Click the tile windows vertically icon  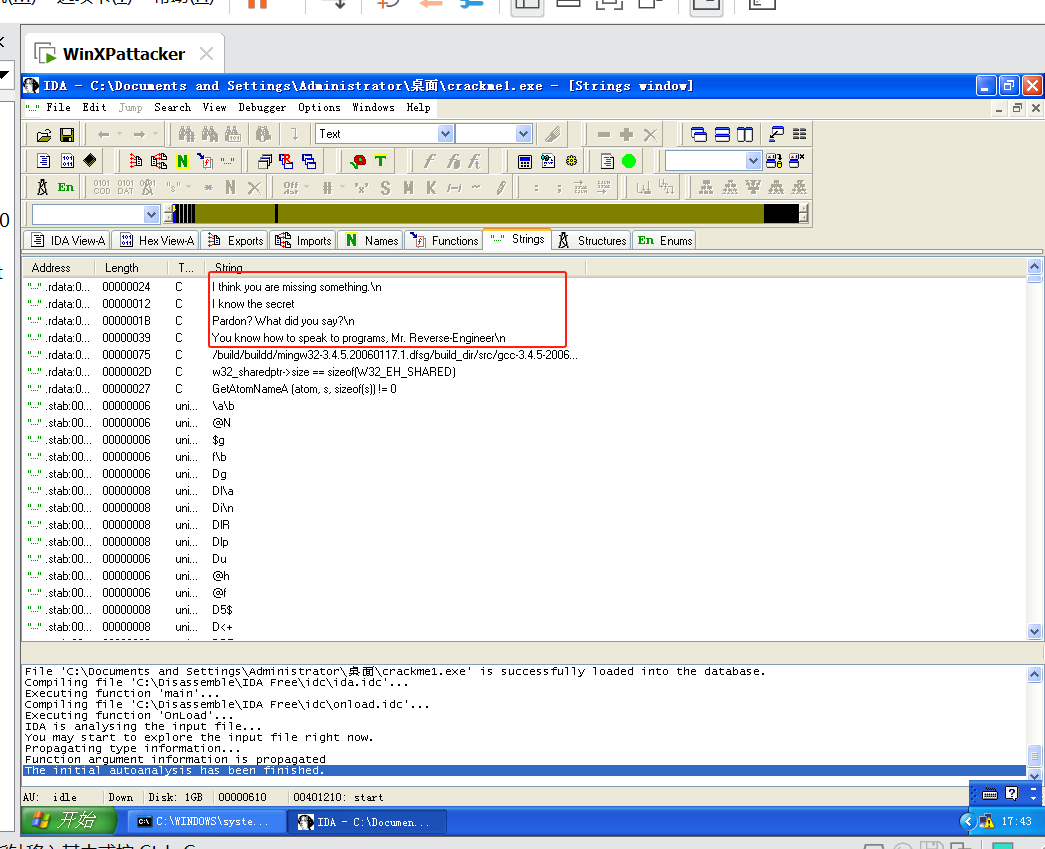pos(745,135)
